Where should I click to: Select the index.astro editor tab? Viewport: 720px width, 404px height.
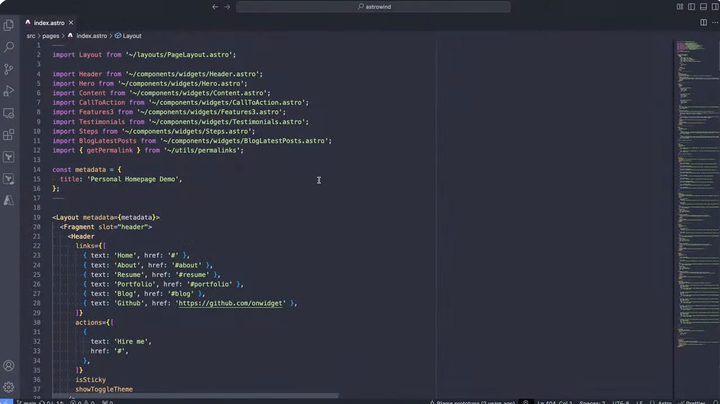tap(49, 22)
